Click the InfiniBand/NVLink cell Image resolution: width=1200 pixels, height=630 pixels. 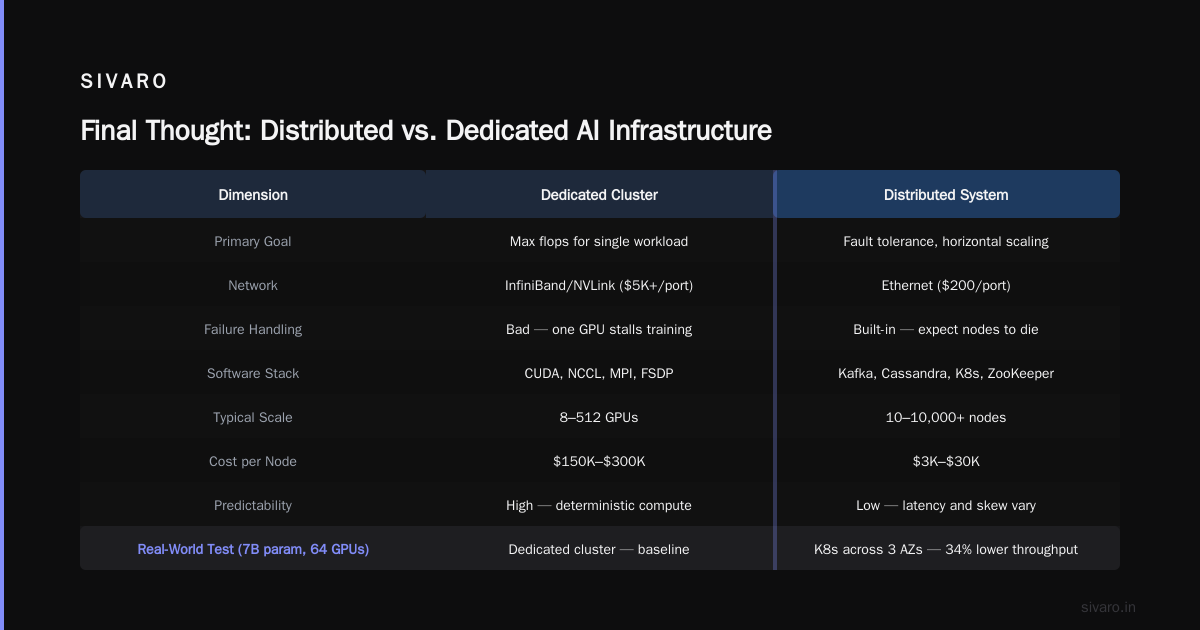click(599, 285)
